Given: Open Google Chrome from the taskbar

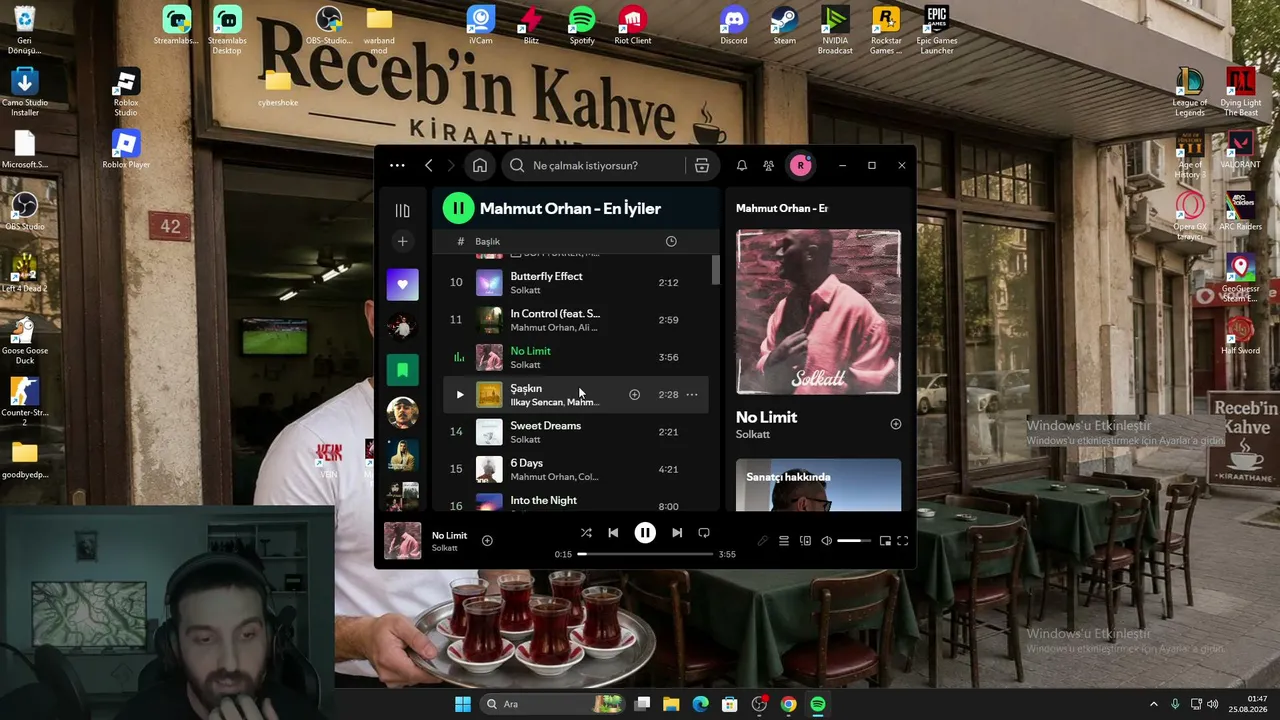Looking at the screenshot, I should [x=788, y=704].
